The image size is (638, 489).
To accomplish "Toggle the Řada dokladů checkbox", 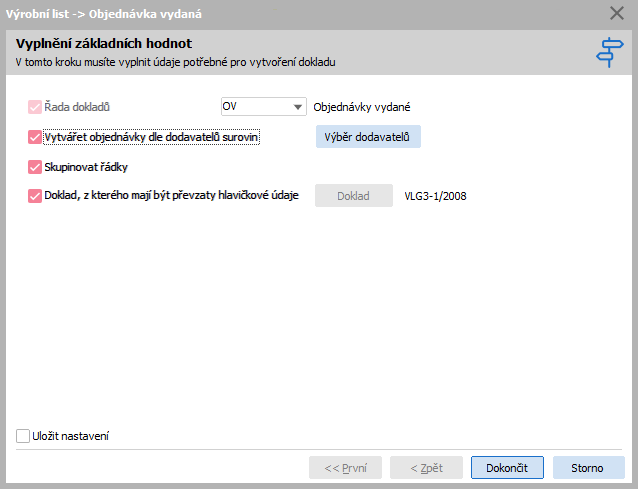I will click(35, 107).
